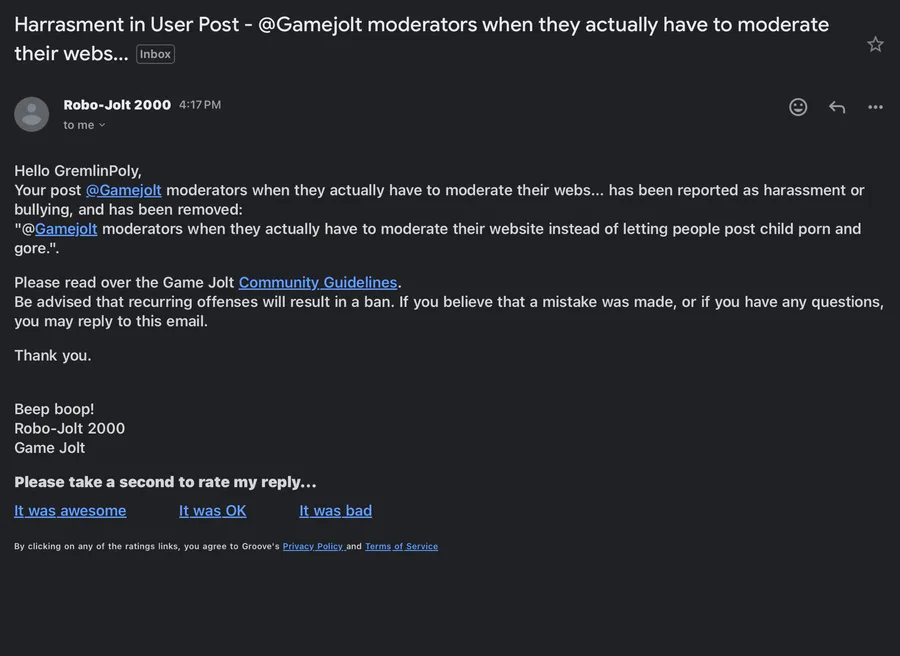900x656 pixels.
Task: Click the 'Please take a second to rate' heading
Action: [165, 482]
